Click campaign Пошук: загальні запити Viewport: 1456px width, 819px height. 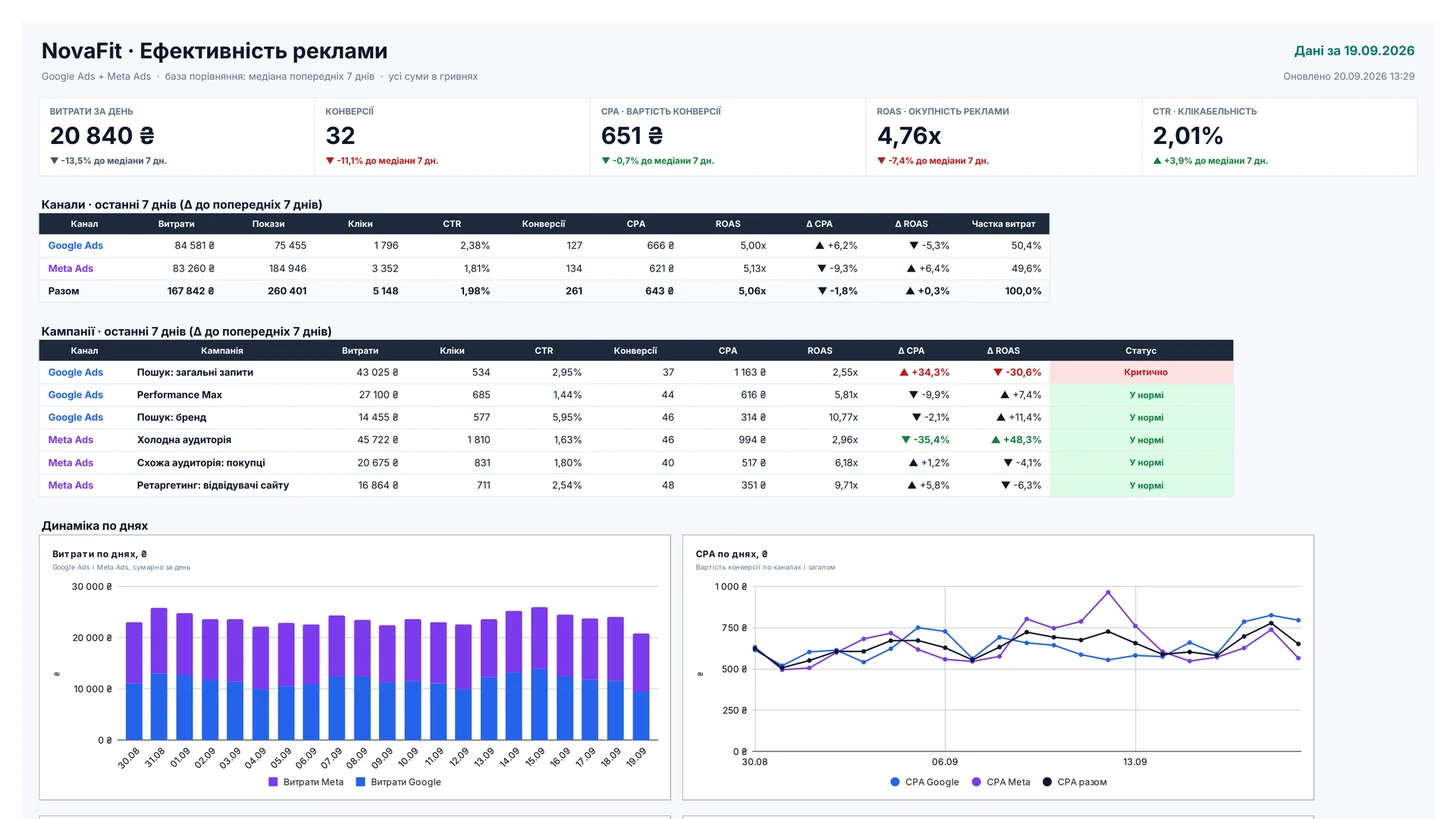(195, 372)
